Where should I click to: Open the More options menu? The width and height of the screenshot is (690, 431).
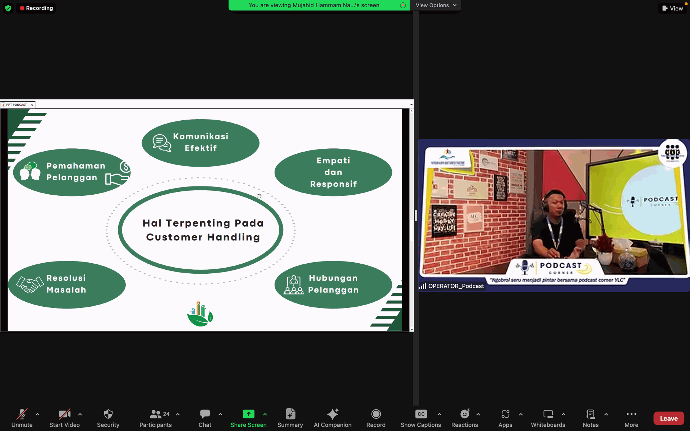click(631, 414)
